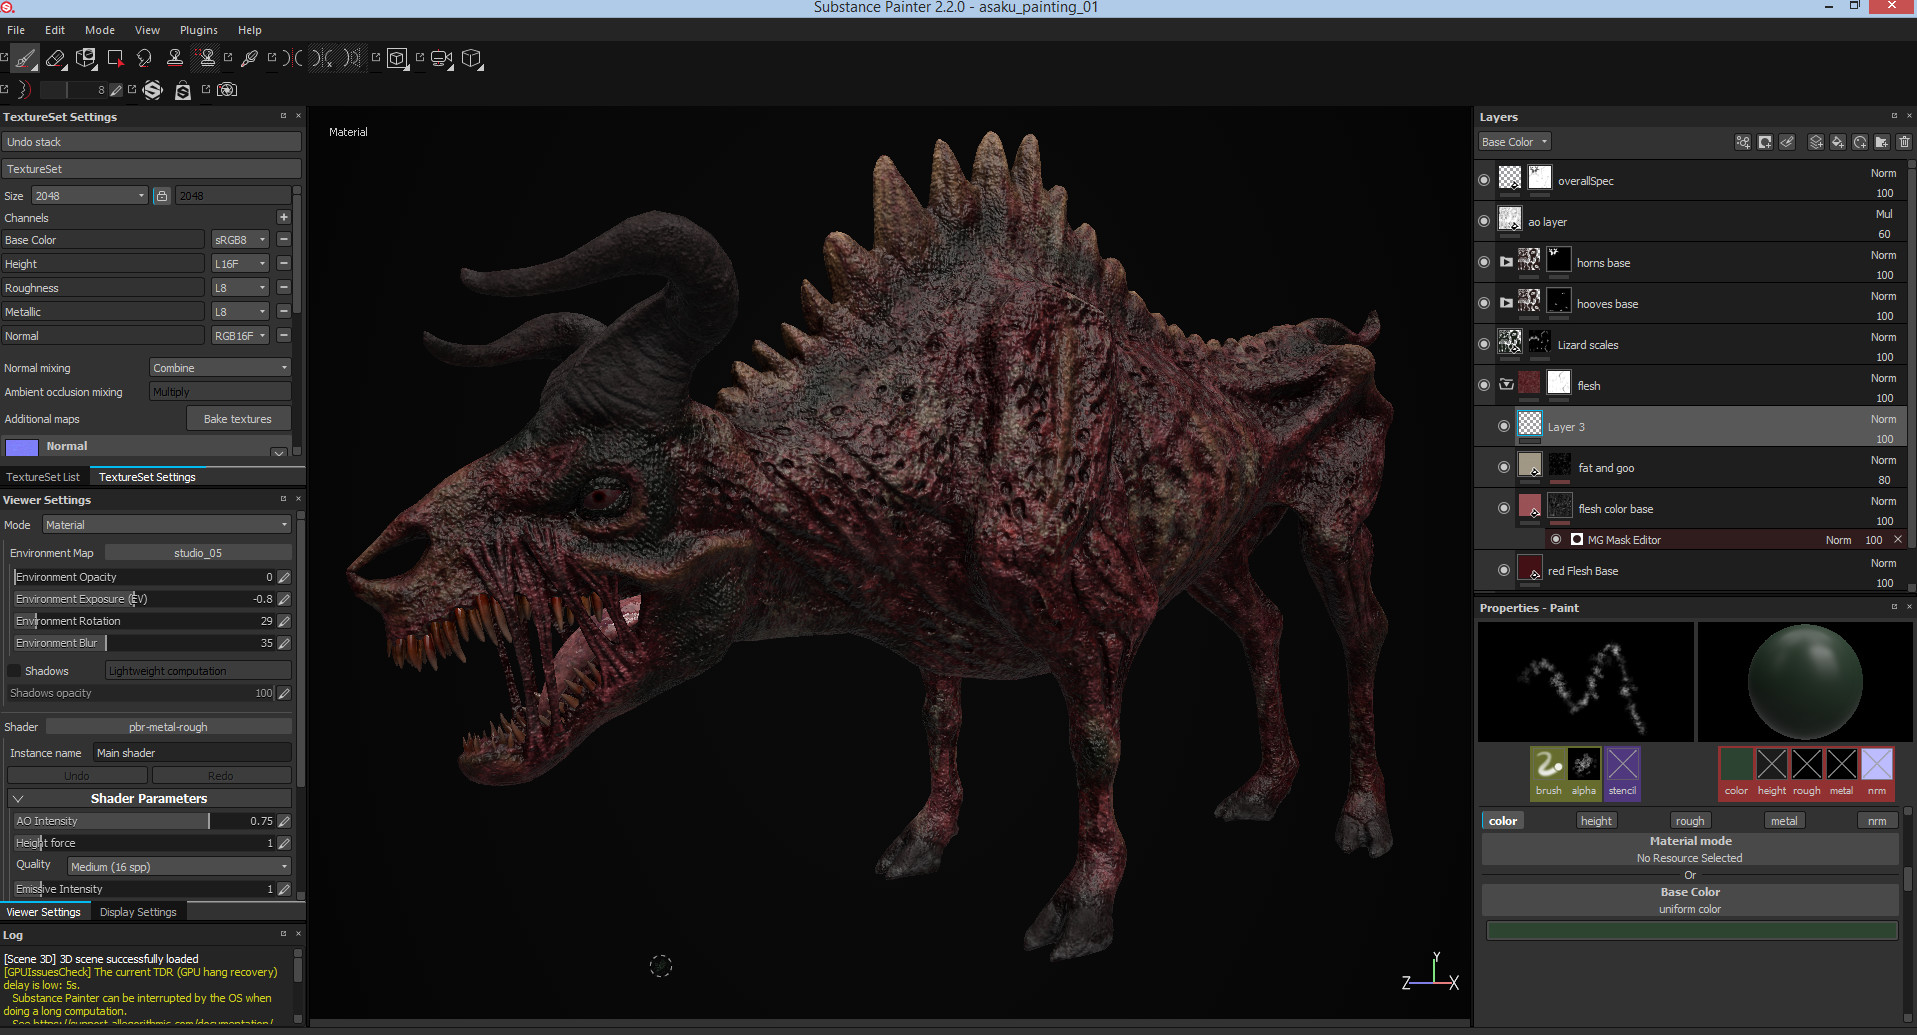Add a new folder in Layers
The width and height of the screenshot is (1917, 1035).
1882,142
